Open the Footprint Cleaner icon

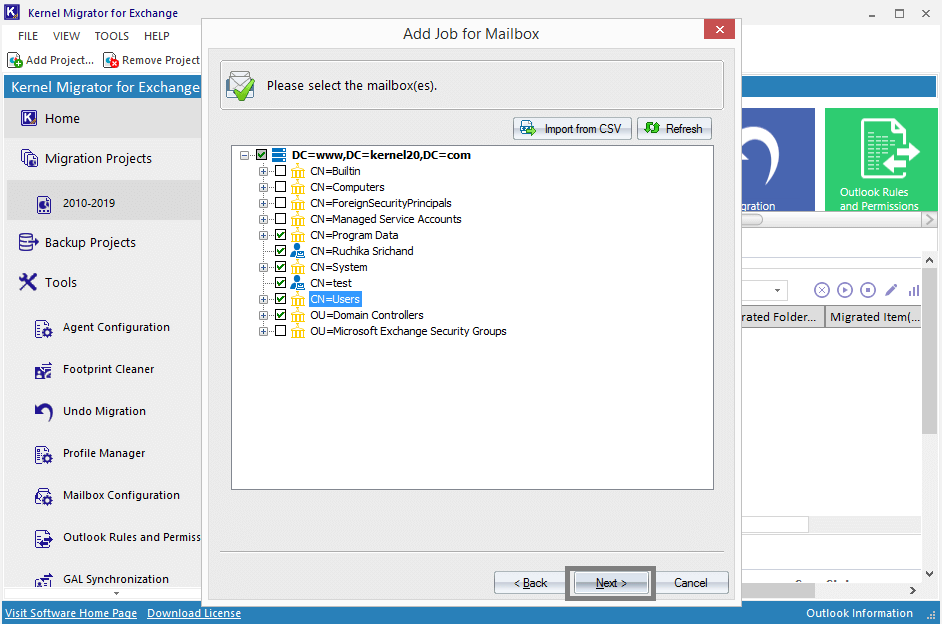43,370
